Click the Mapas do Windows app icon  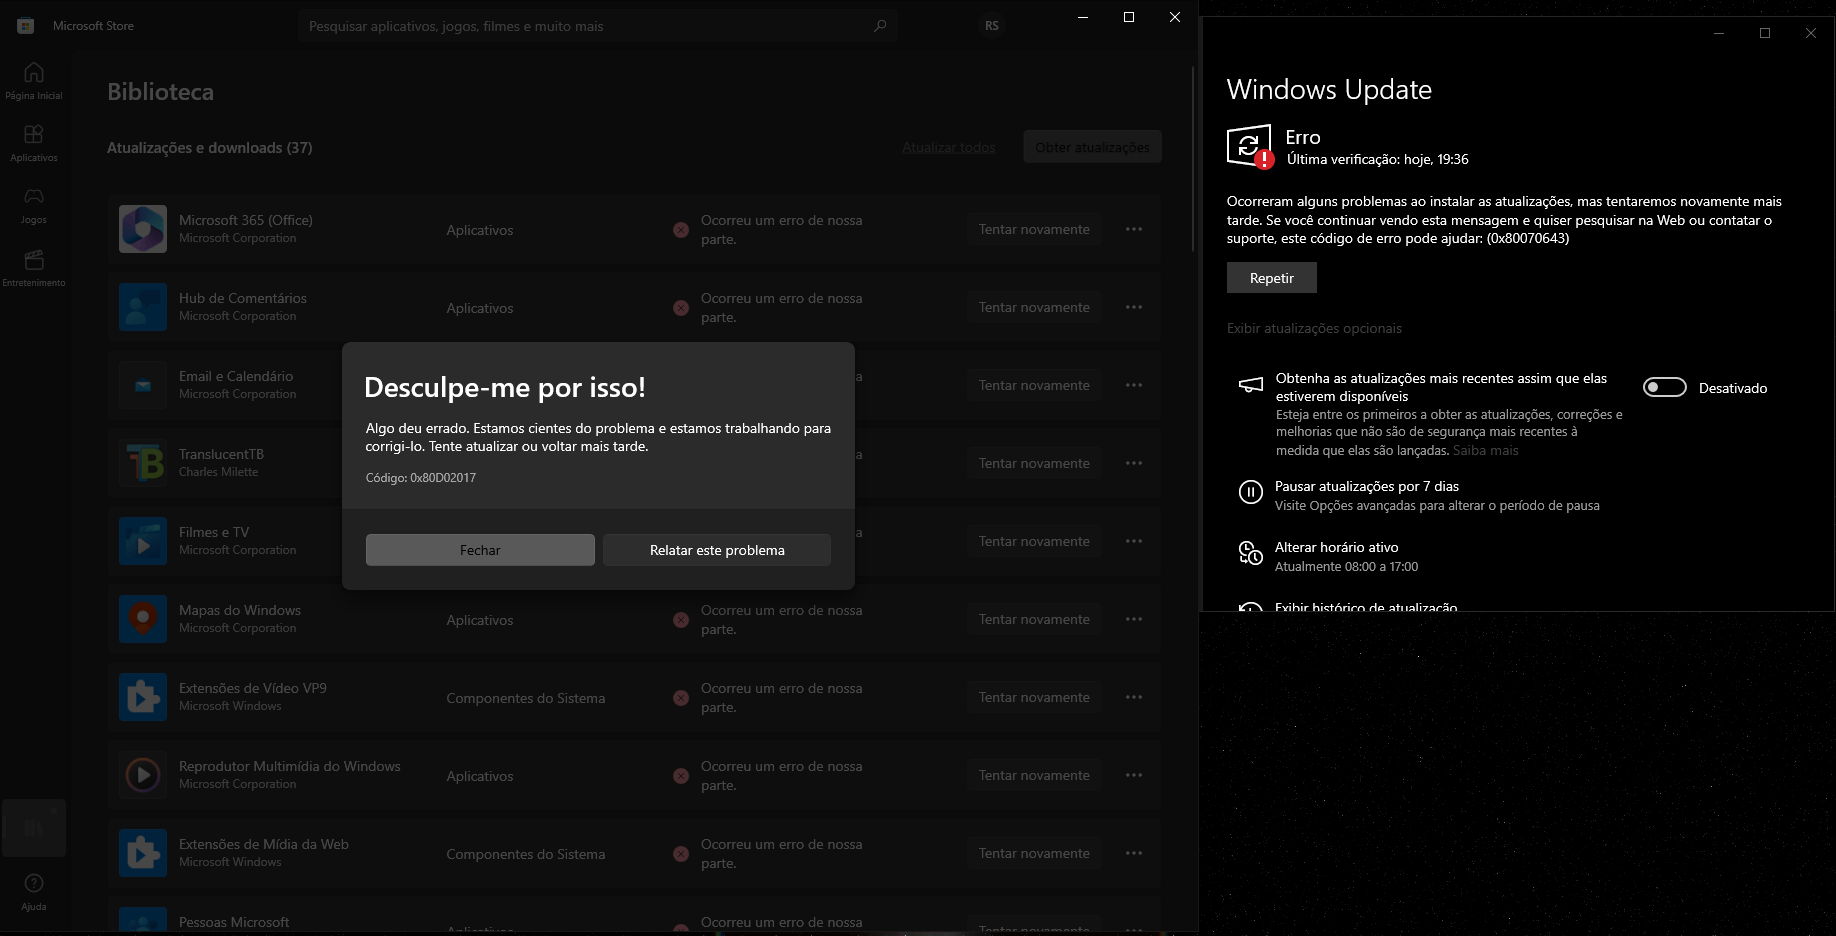pyautogui.click(x=143, y=619)
